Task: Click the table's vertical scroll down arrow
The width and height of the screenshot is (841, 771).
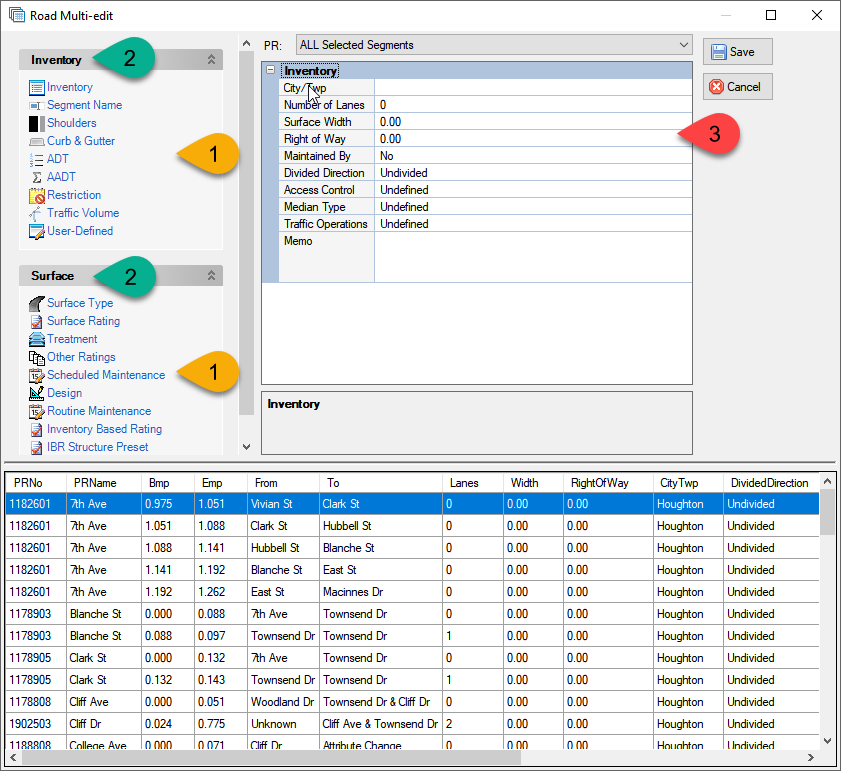Action: click(x=827, y=741)
